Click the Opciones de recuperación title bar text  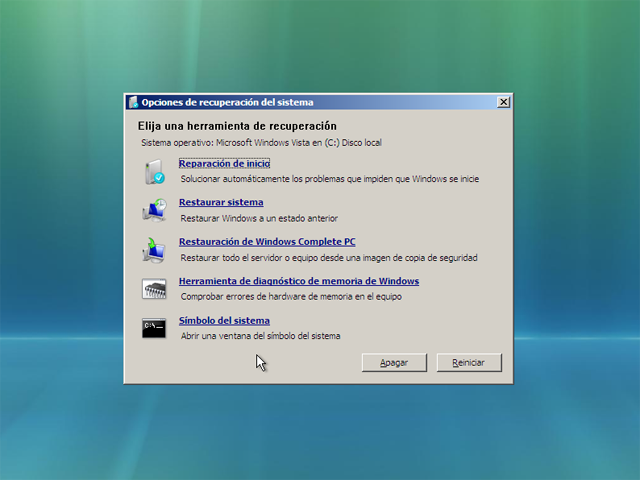(227, 102)
